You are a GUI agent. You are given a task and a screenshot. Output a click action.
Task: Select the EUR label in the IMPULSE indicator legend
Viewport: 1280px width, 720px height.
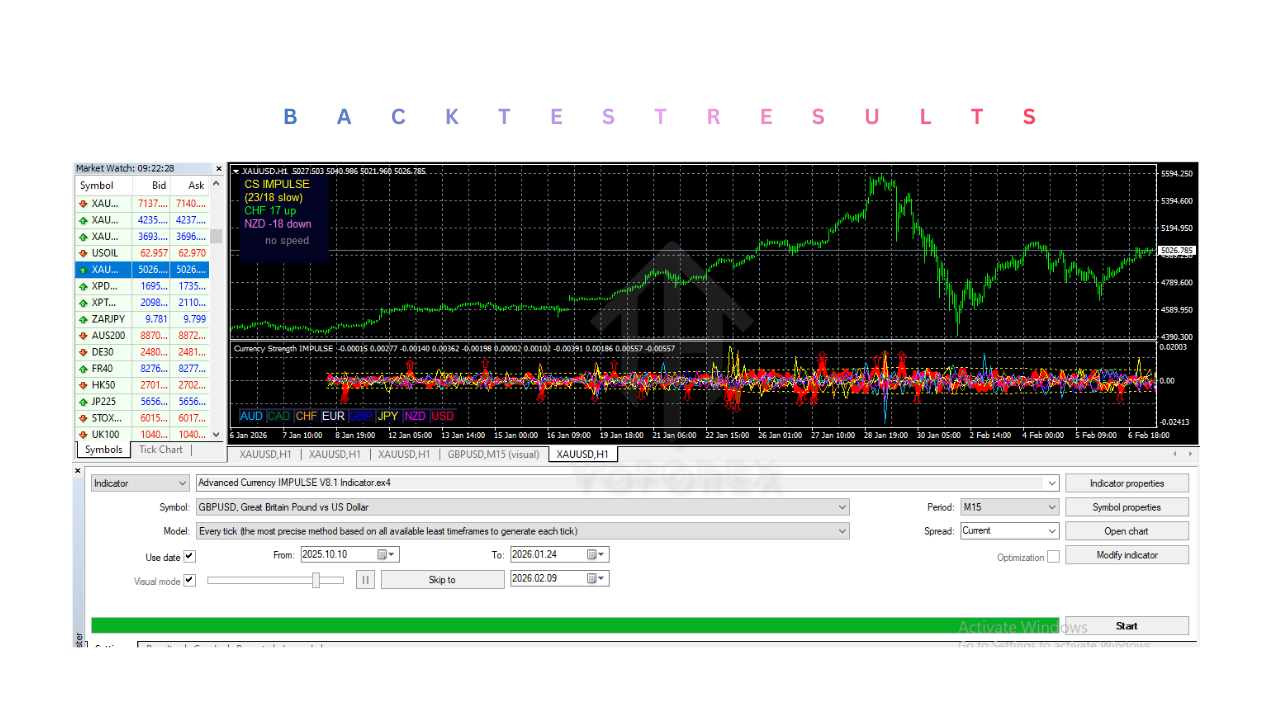point(333,416)
